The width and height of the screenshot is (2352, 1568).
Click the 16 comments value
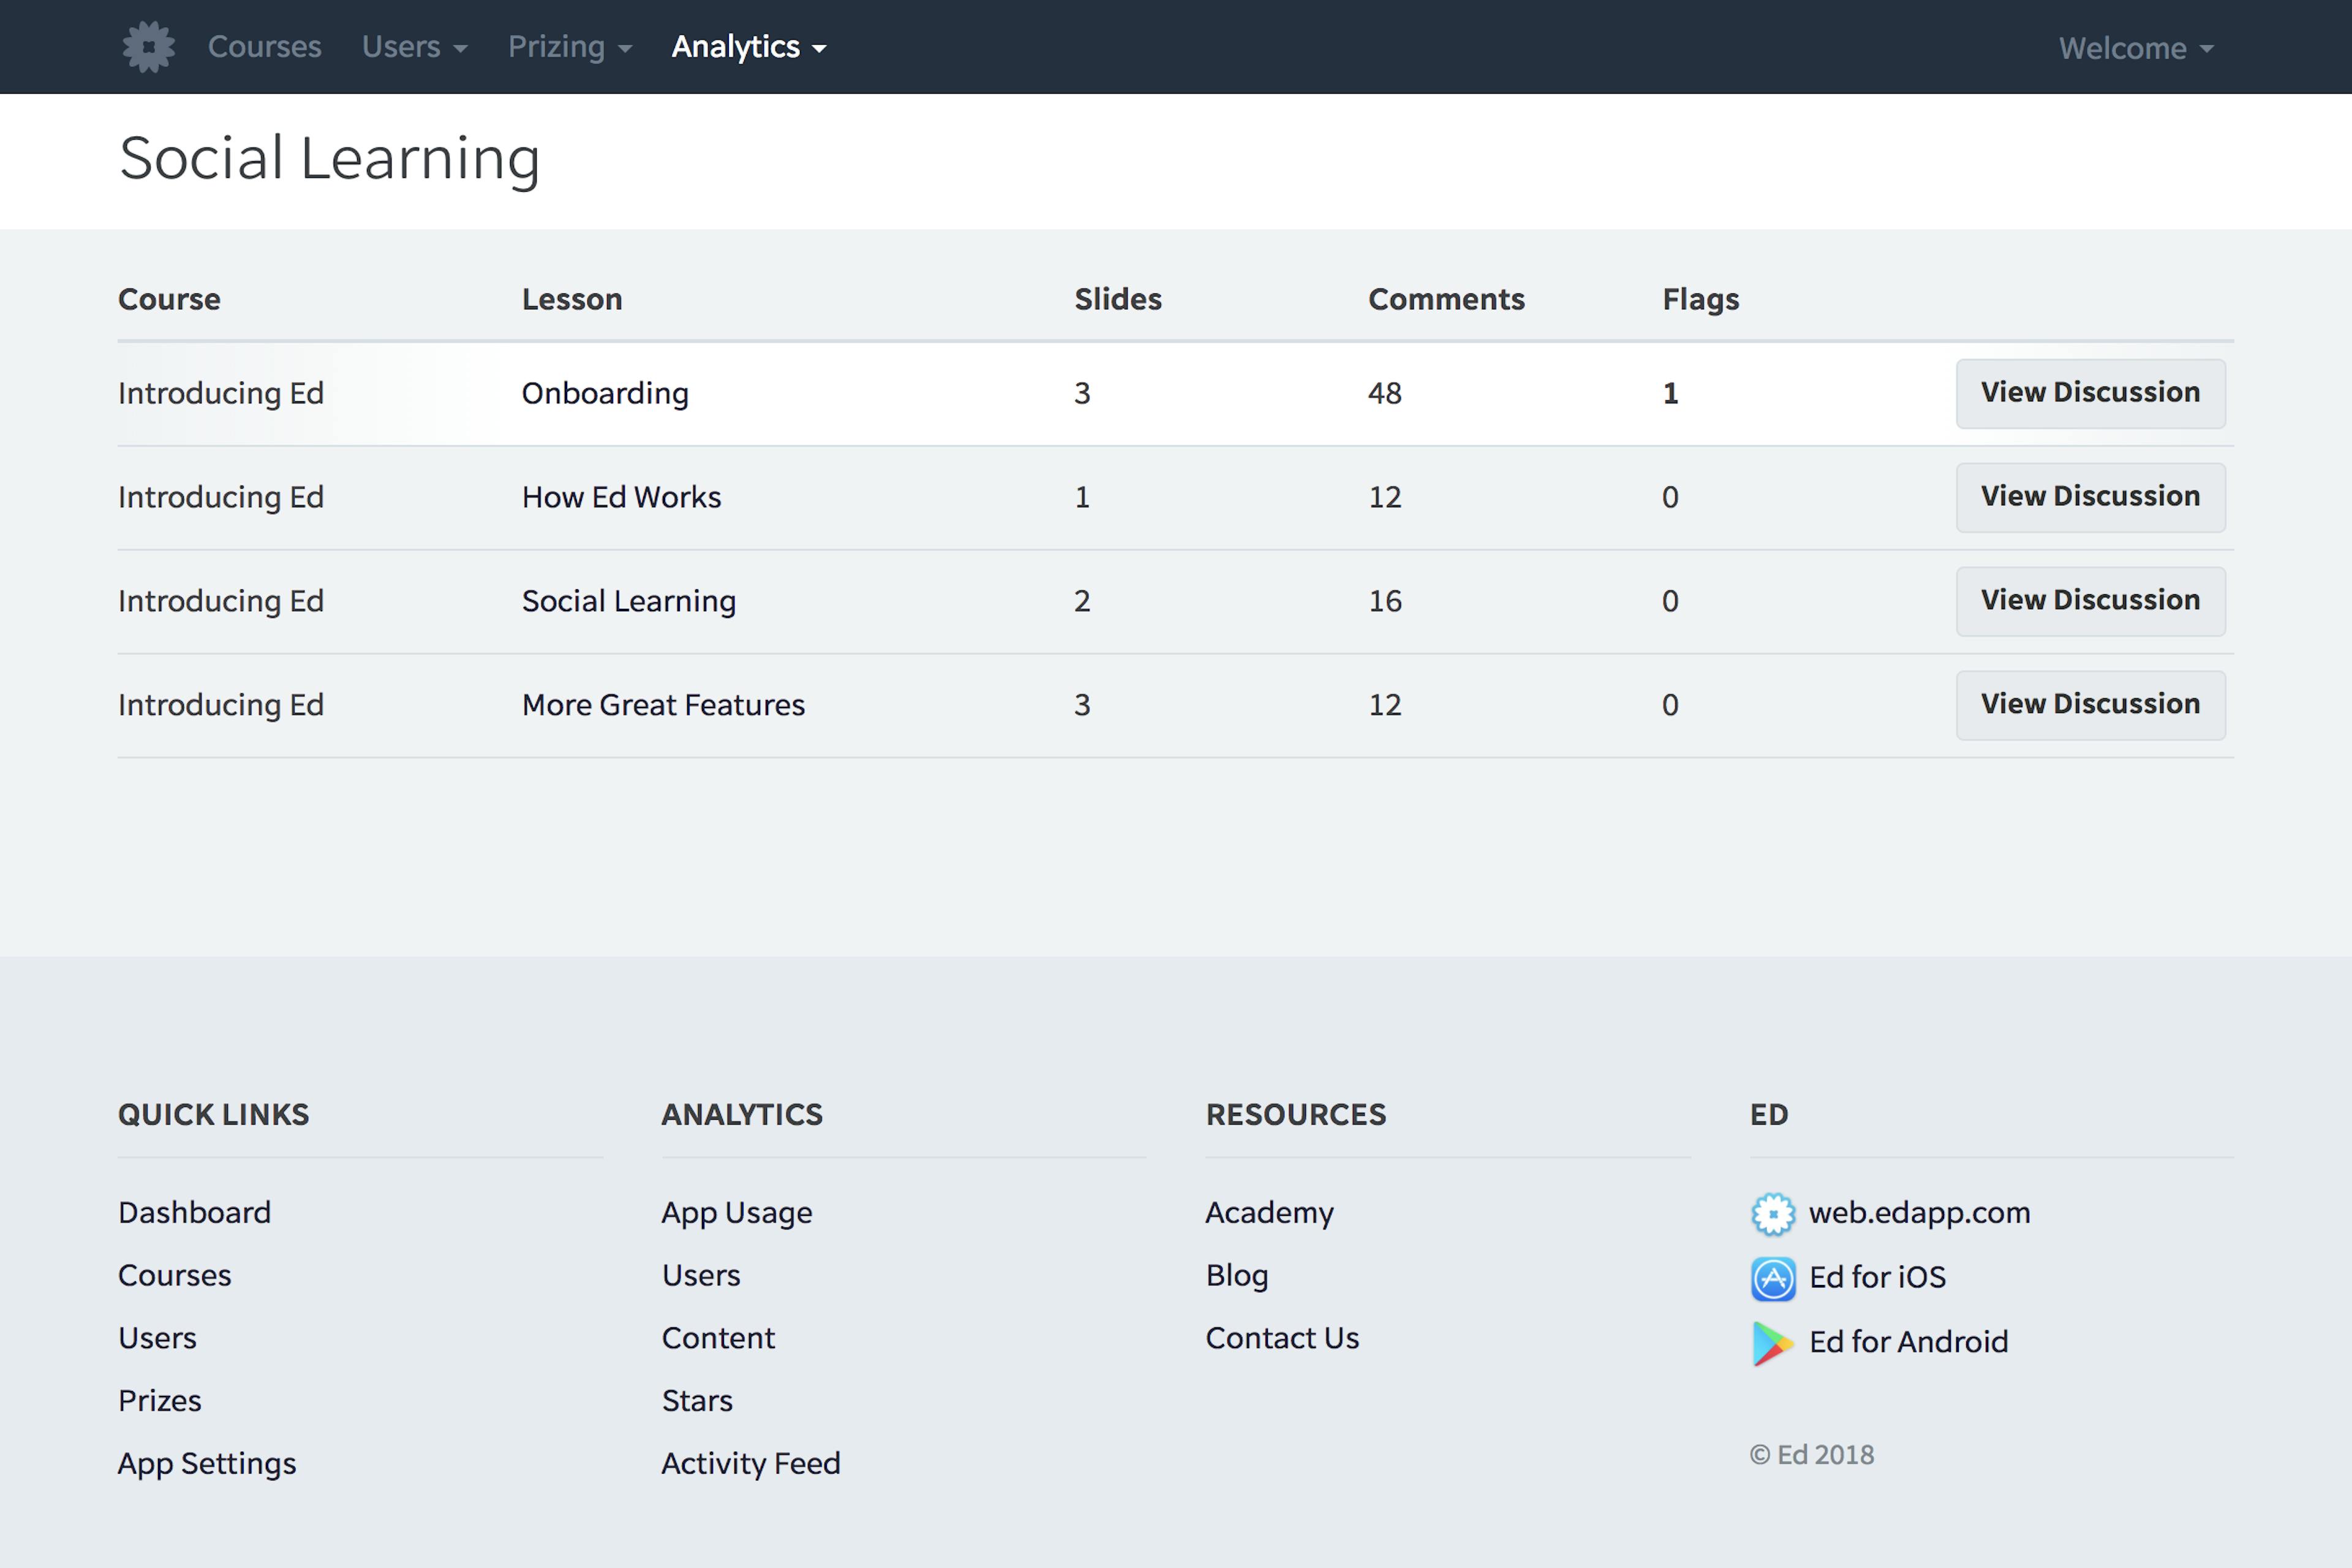[x=1385, y=601]
